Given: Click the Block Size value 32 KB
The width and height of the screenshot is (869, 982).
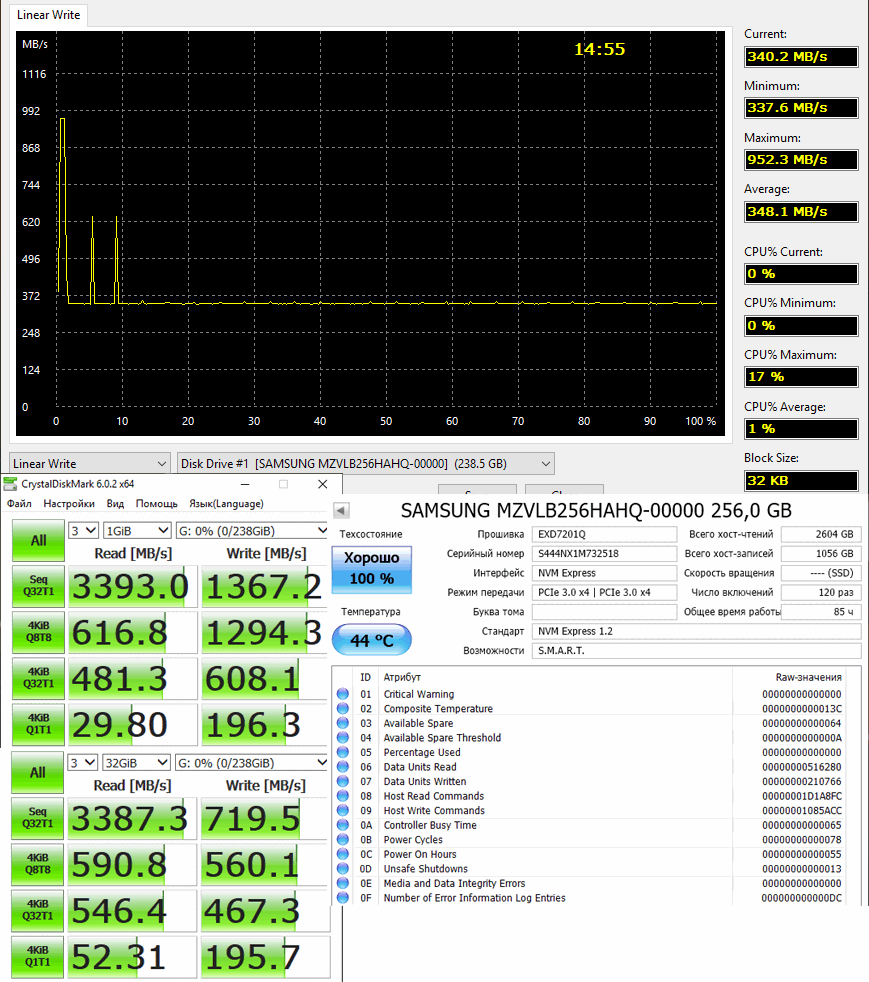Looking at the screenshot, I should [801, 480].
